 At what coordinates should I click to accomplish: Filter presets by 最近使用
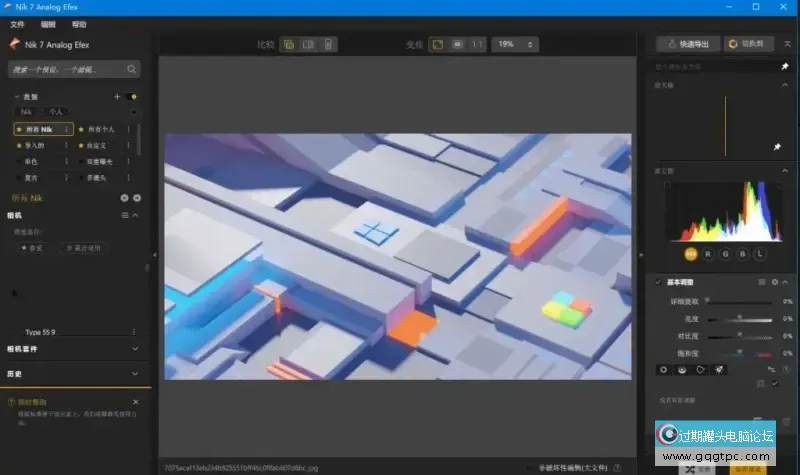pyautogui.click(x=84, y=248)
